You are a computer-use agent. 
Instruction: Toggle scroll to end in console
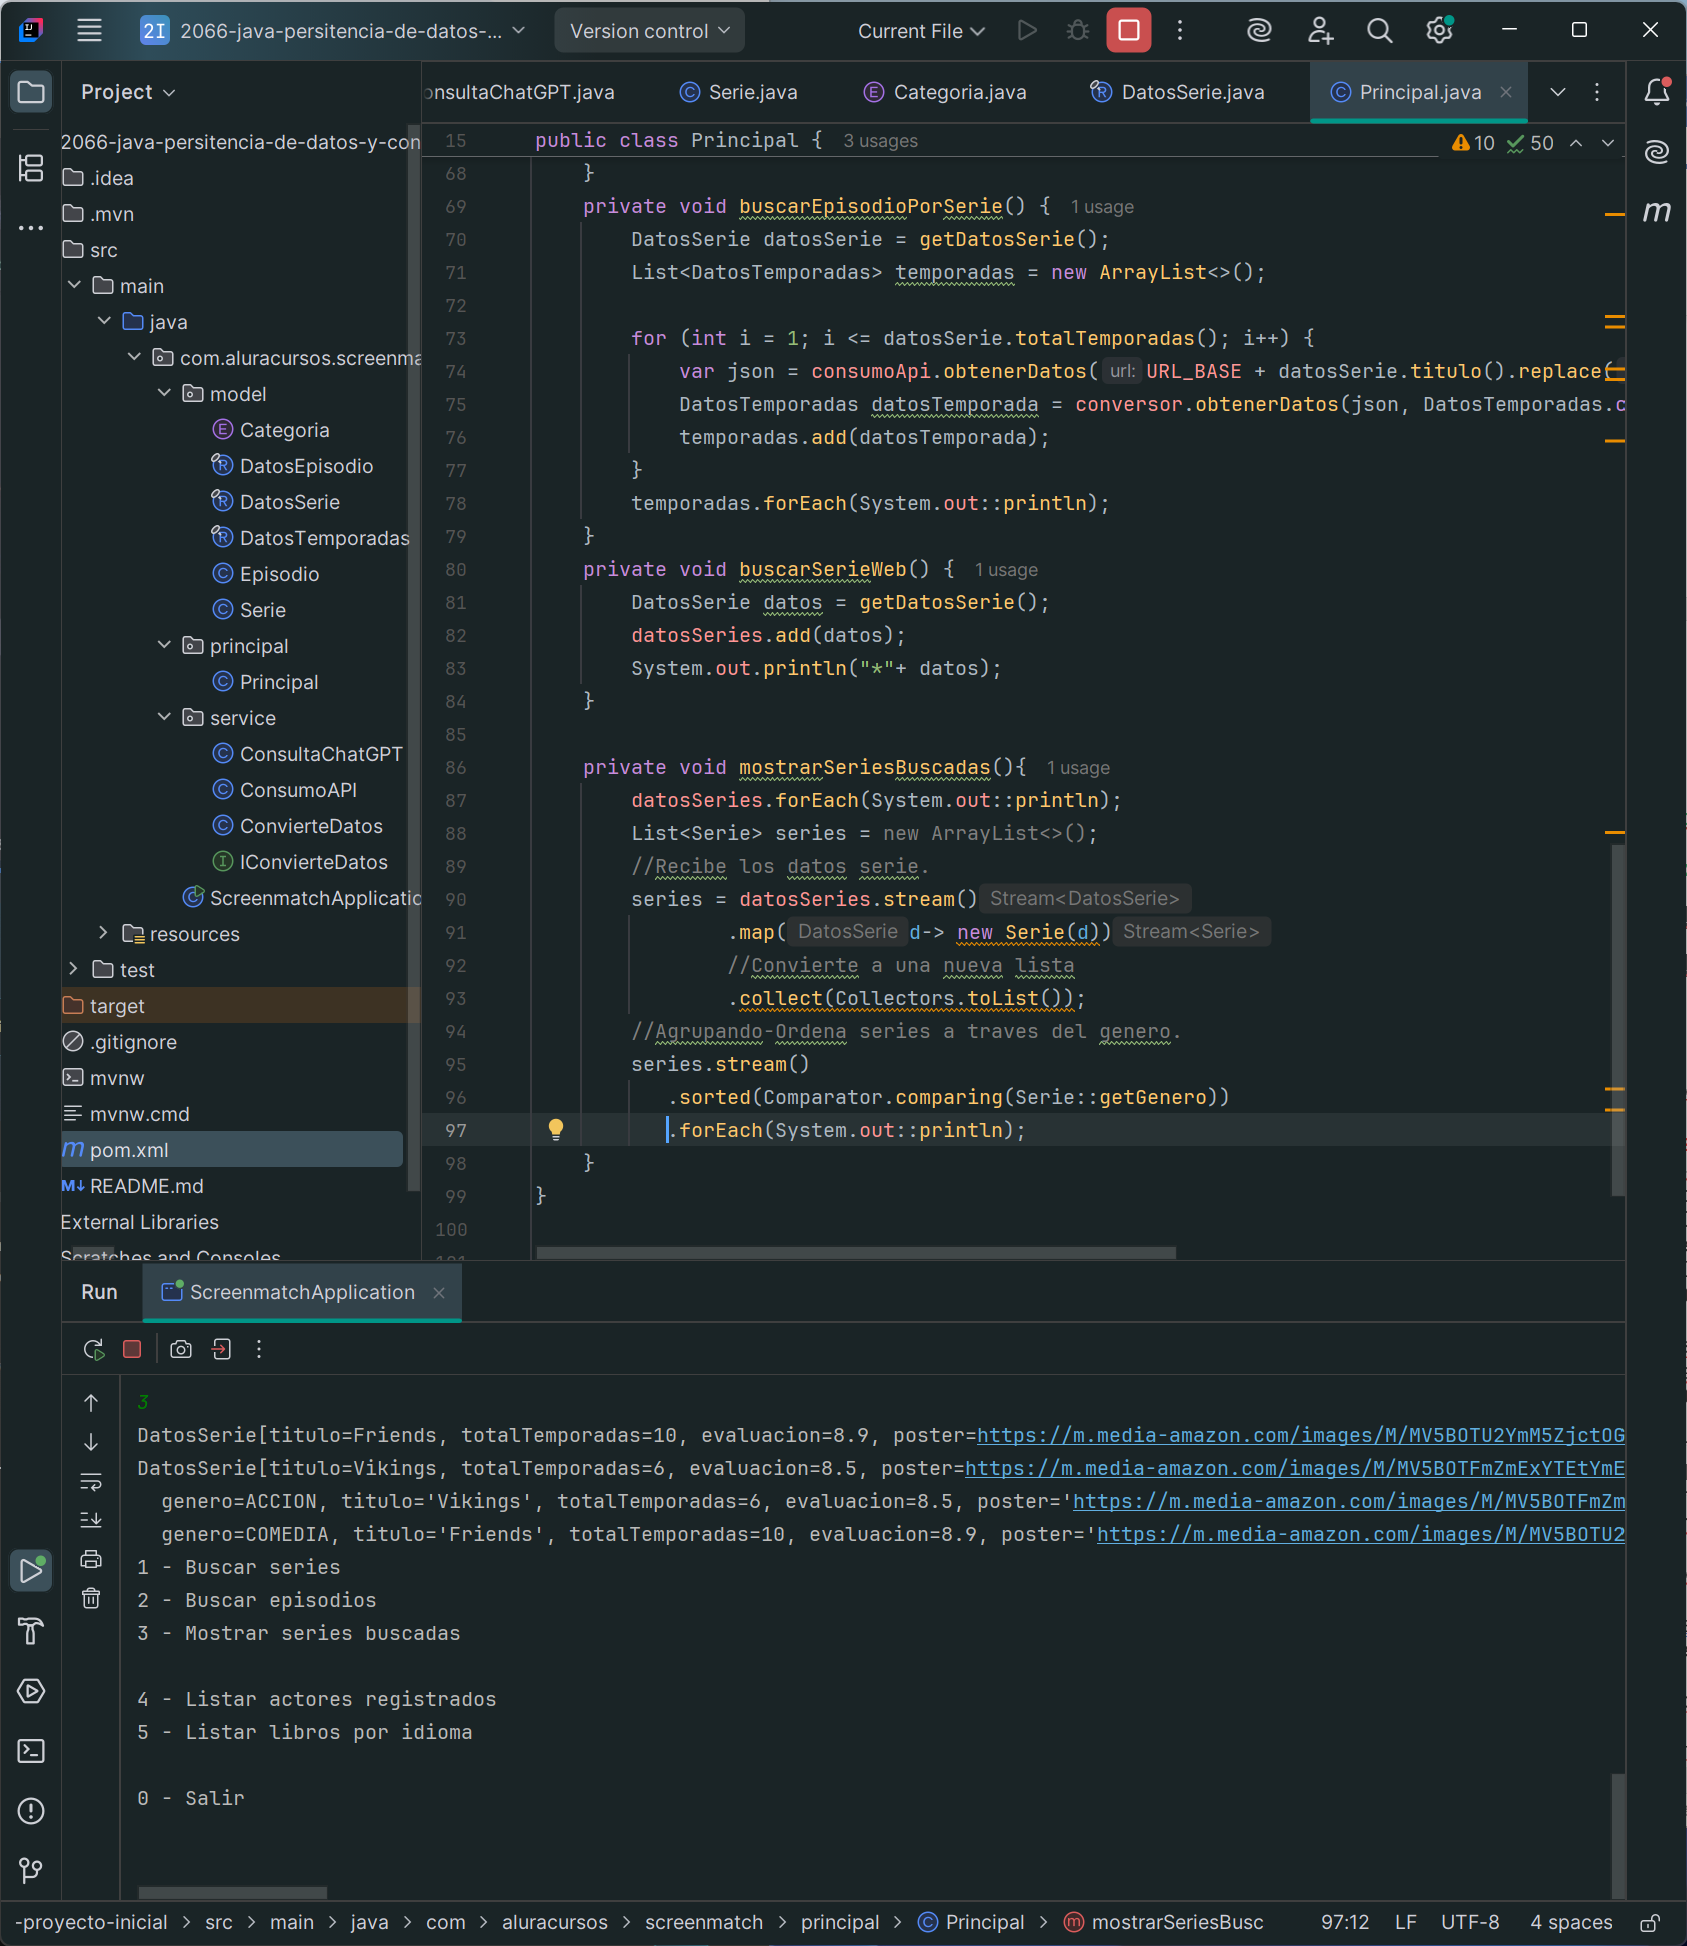(91, 1520)
